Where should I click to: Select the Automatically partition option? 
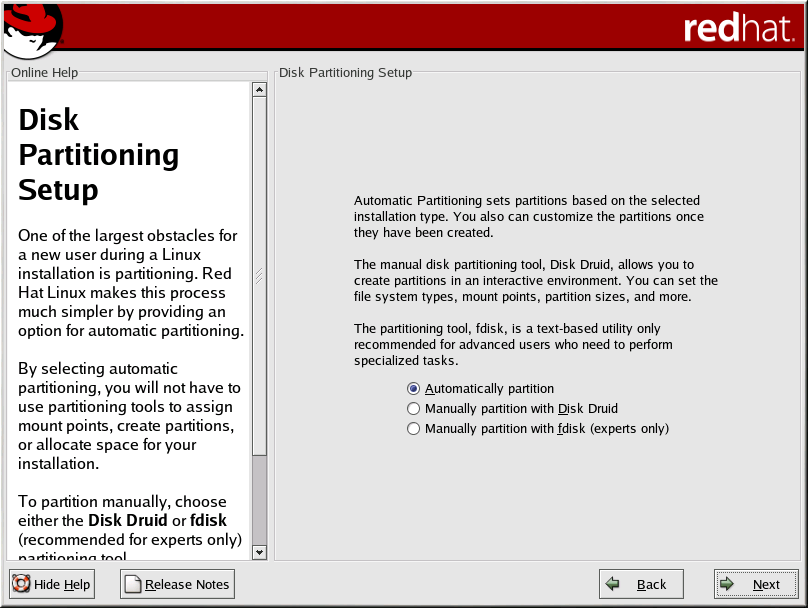point(414,389)
